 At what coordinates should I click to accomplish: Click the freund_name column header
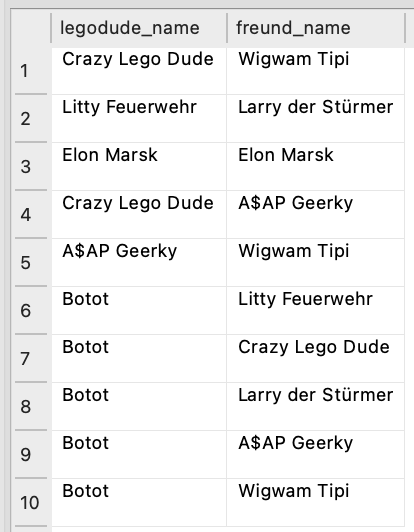316,28
